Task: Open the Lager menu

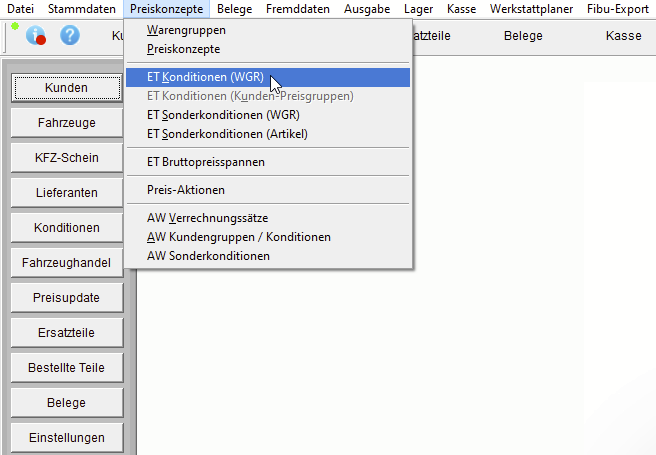Action: 418,9
